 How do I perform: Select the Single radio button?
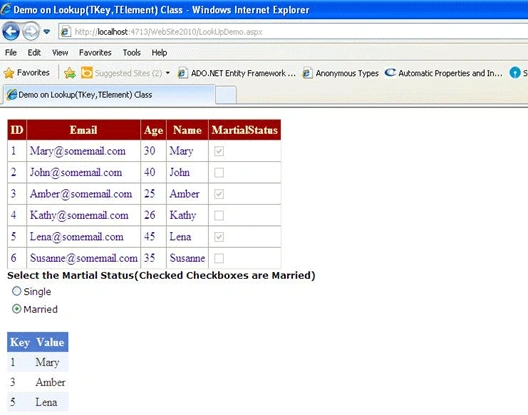tap(16, 291)
